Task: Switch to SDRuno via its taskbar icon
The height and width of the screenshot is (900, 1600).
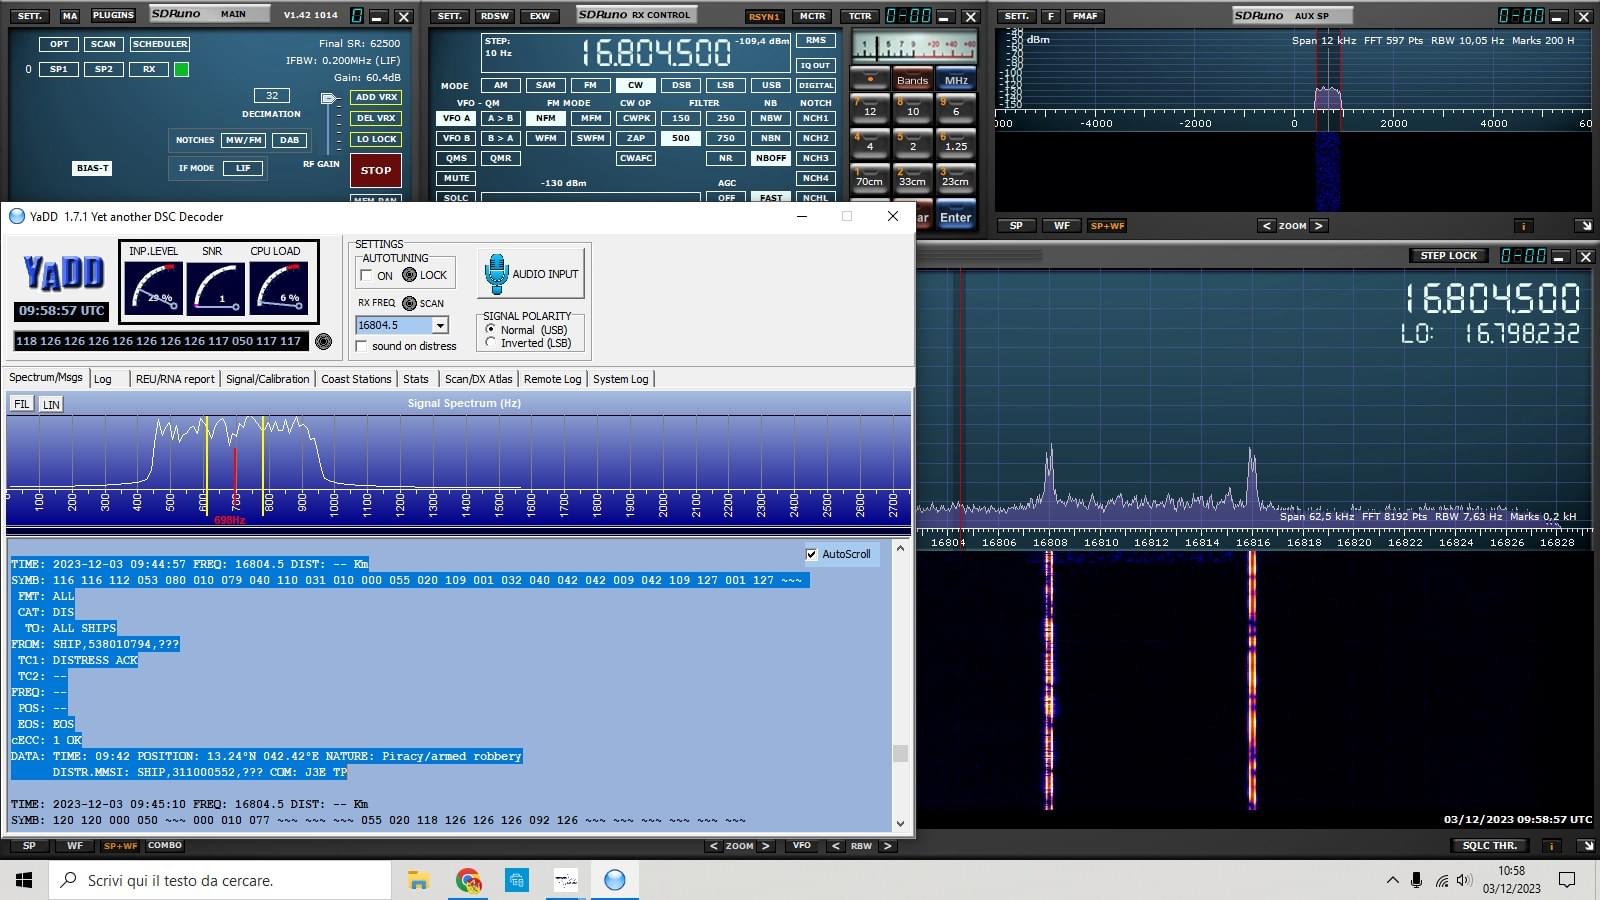Action: click(x=566, y=880)
